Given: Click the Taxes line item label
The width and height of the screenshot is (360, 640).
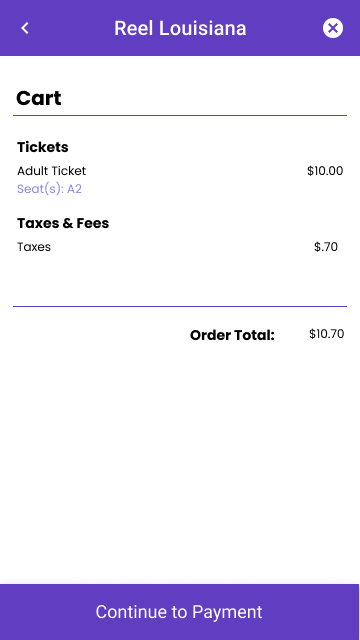Looking at the screenshot, I should pos(34,247).
